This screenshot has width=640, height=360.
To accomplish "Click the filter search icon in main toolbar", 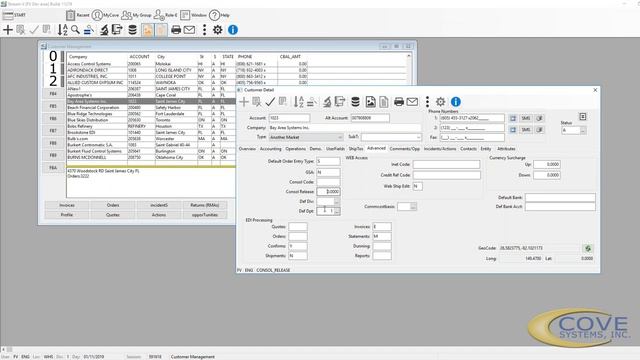I will click(89, 30).
